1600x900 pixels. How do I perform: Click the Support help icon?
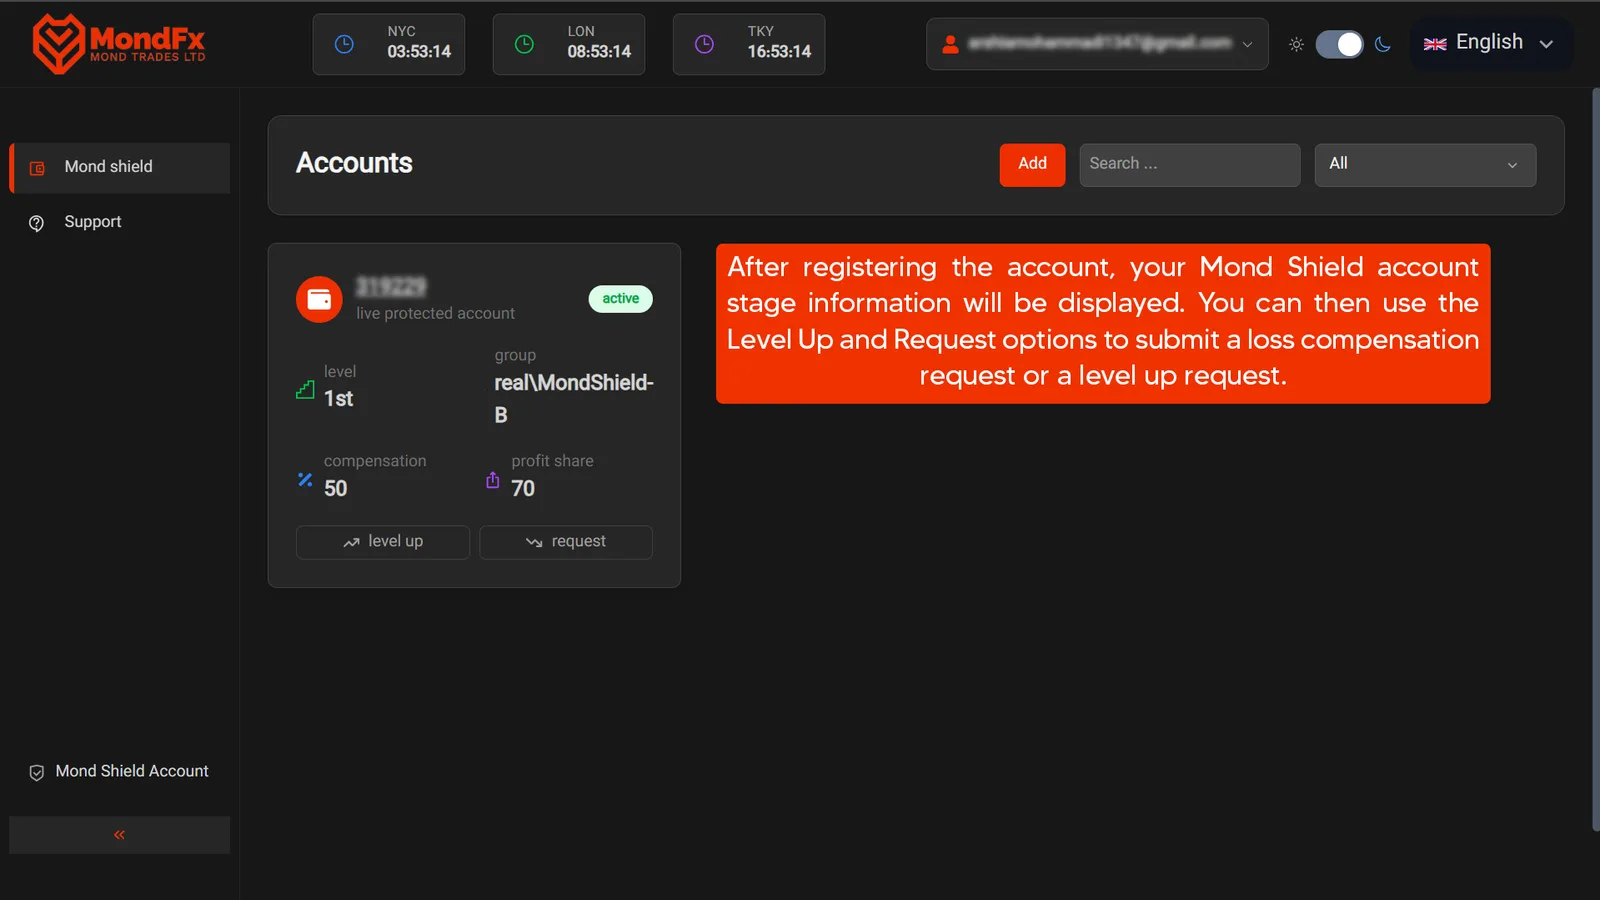[37, 223]
